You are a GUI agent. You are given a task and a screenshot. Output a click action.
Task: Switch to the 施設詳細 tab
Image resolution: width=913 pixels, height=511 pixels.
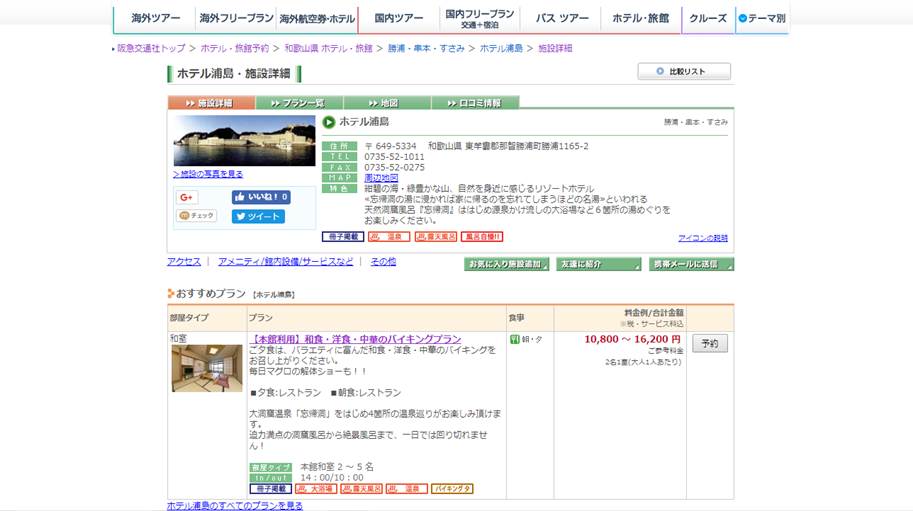(x=211, y=103)
